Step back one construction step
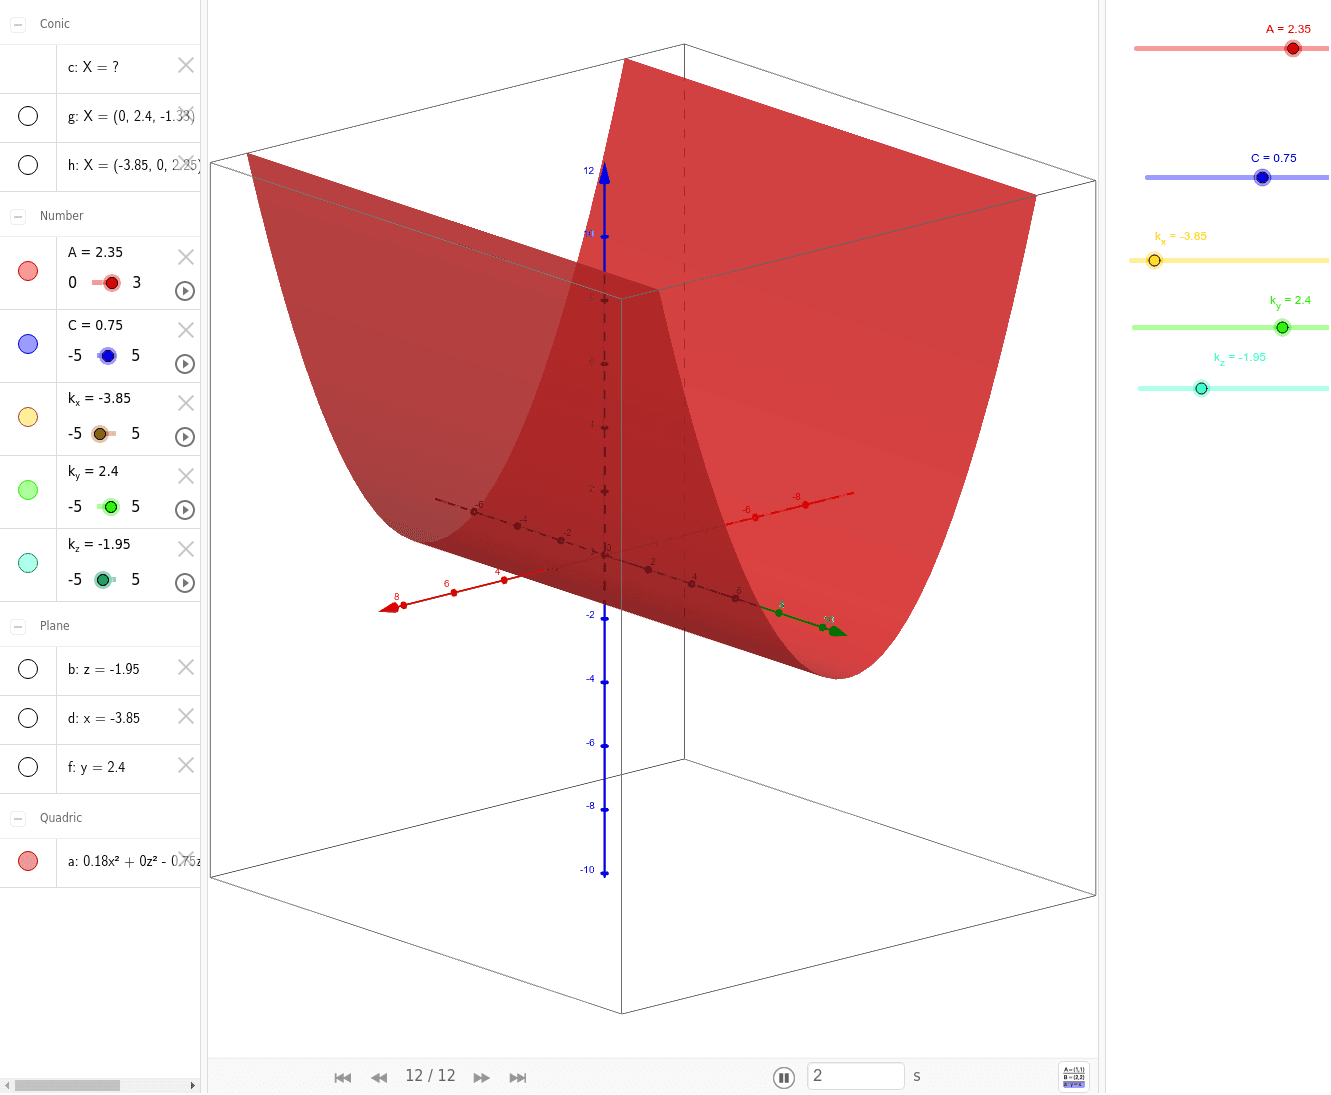 379,1077
